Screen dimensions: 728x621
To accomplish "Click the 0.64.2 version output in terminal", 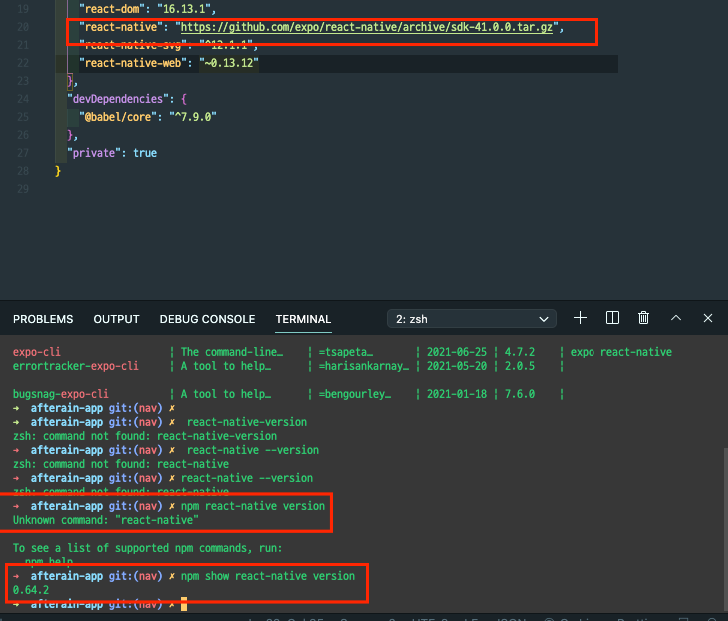I will 31,590.
